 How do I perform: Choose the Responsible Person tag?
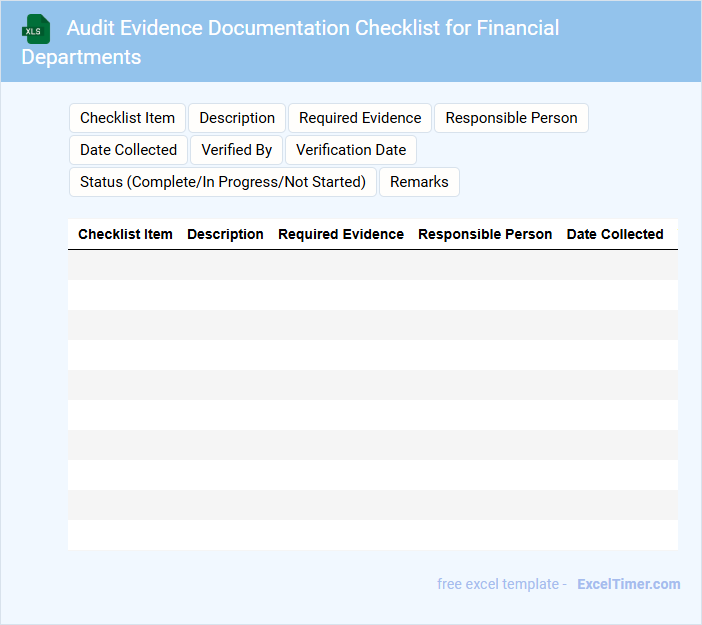point(511,118)
